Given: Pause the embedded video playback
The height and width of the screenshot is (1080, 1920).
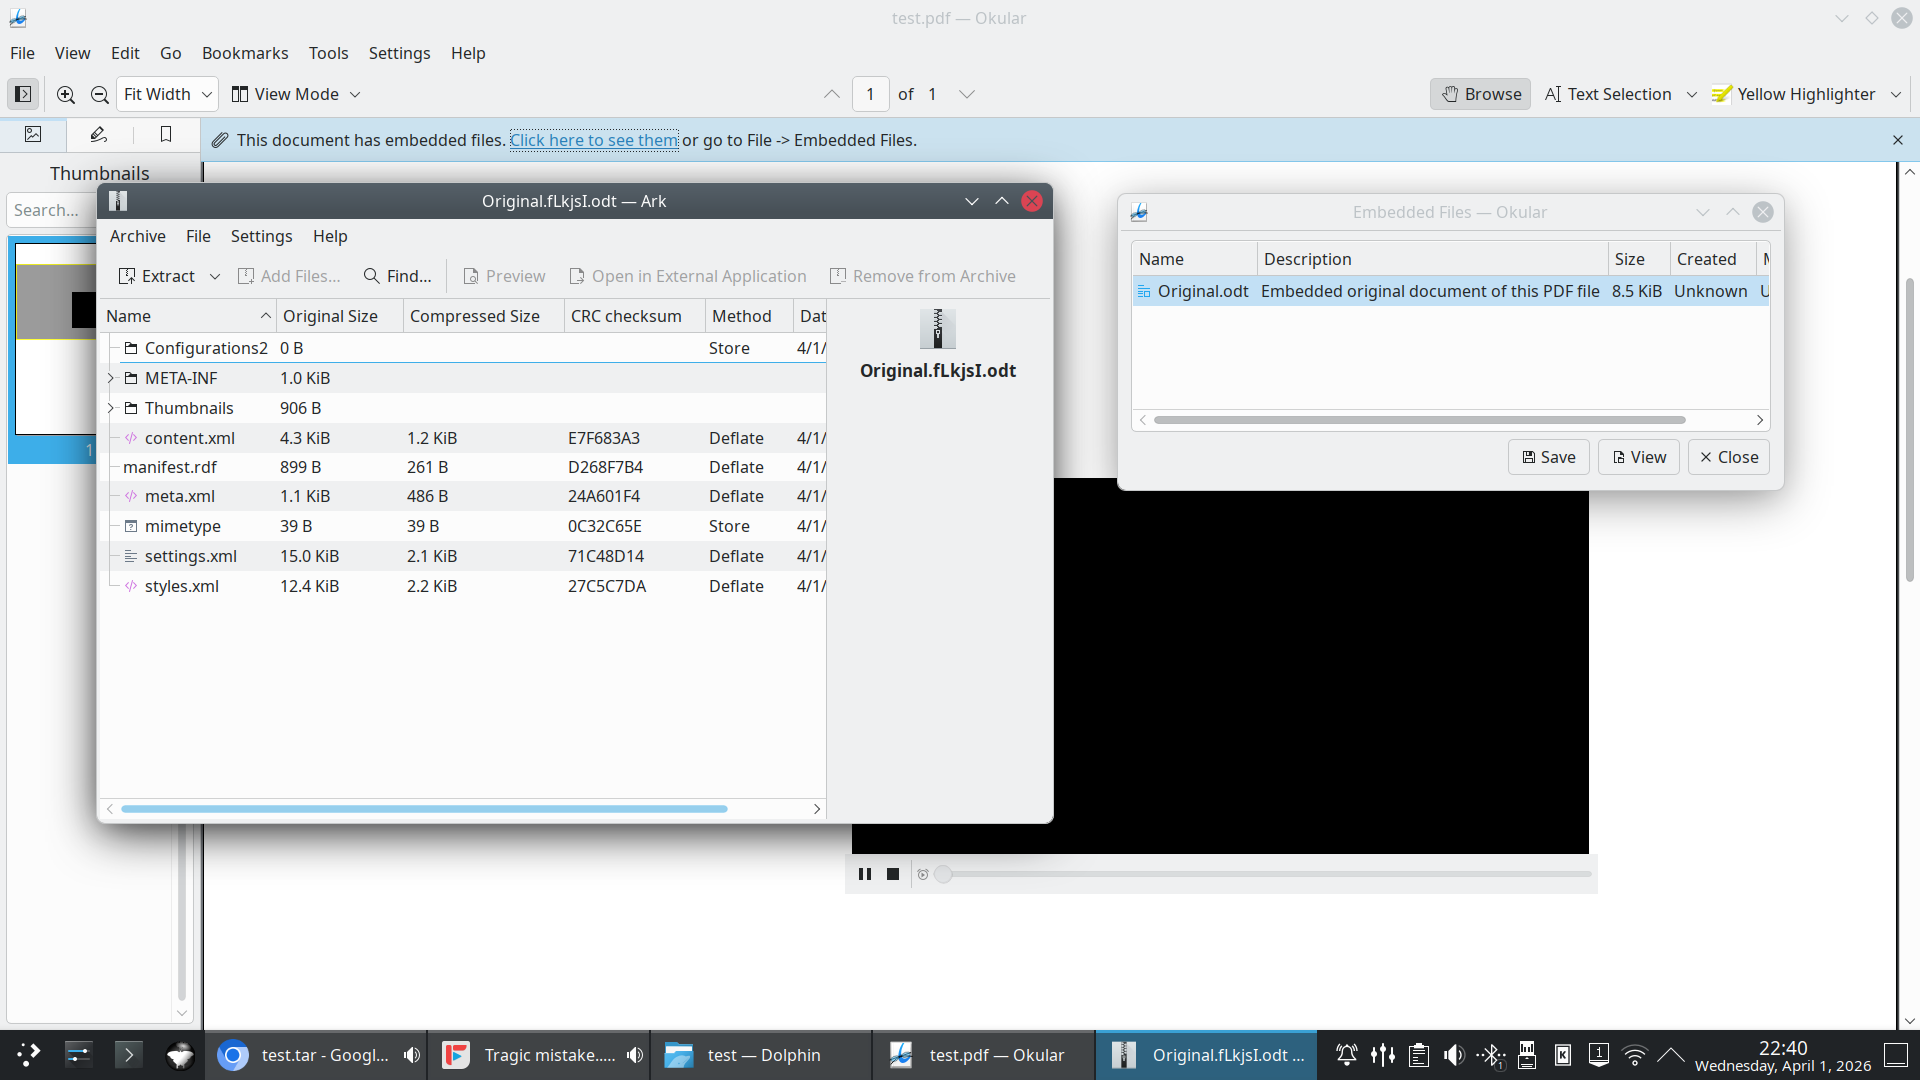Looking at the screenshot, I should (x=865, y=874).
